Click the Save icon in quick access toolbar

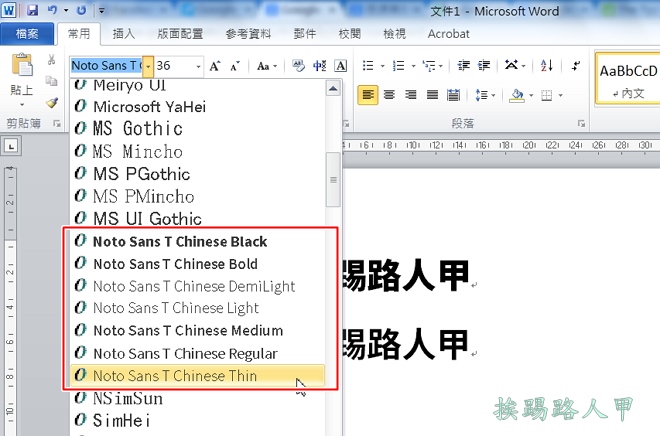[x=33, y=9]
